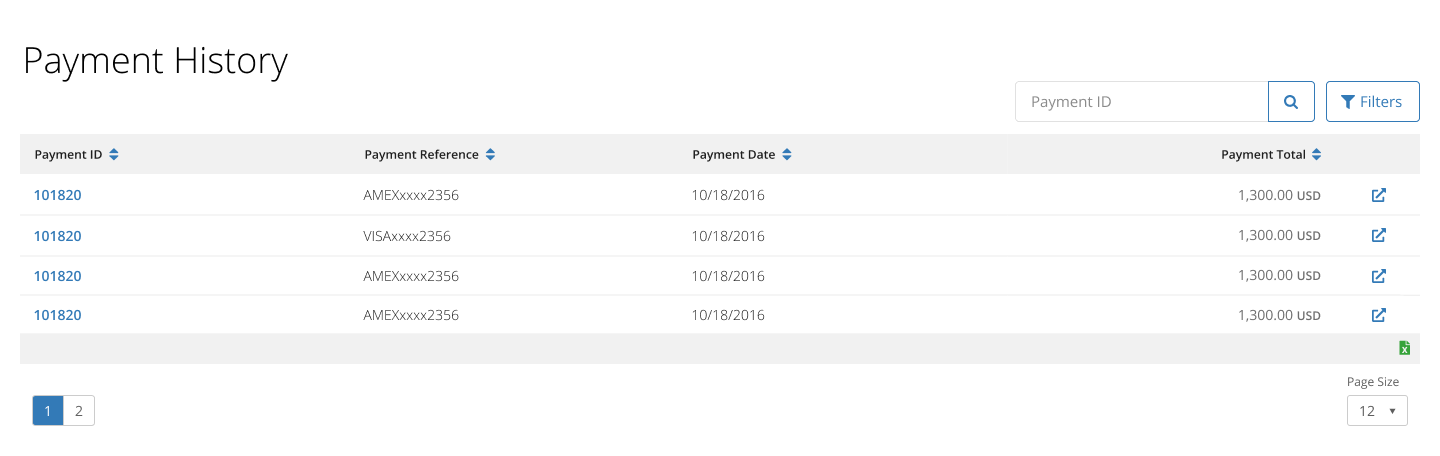
Task: Open external link icon in third payment row
Action: pos(1378,276)
